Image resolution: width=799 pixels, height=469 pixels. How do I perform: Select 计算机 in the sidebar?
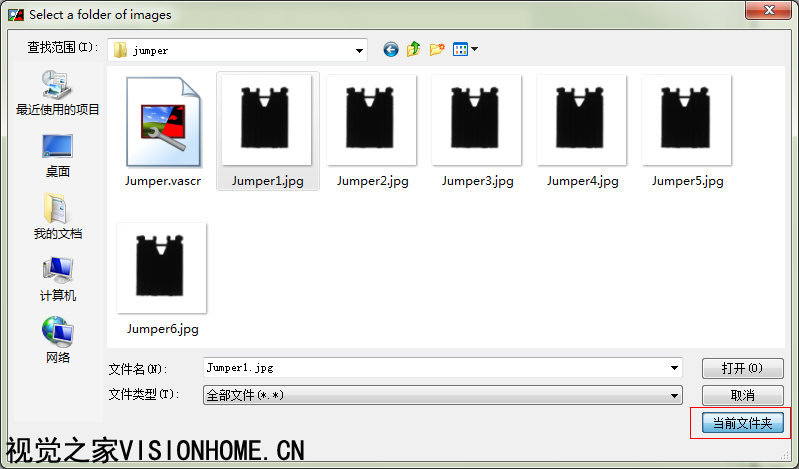coord(58,278)
